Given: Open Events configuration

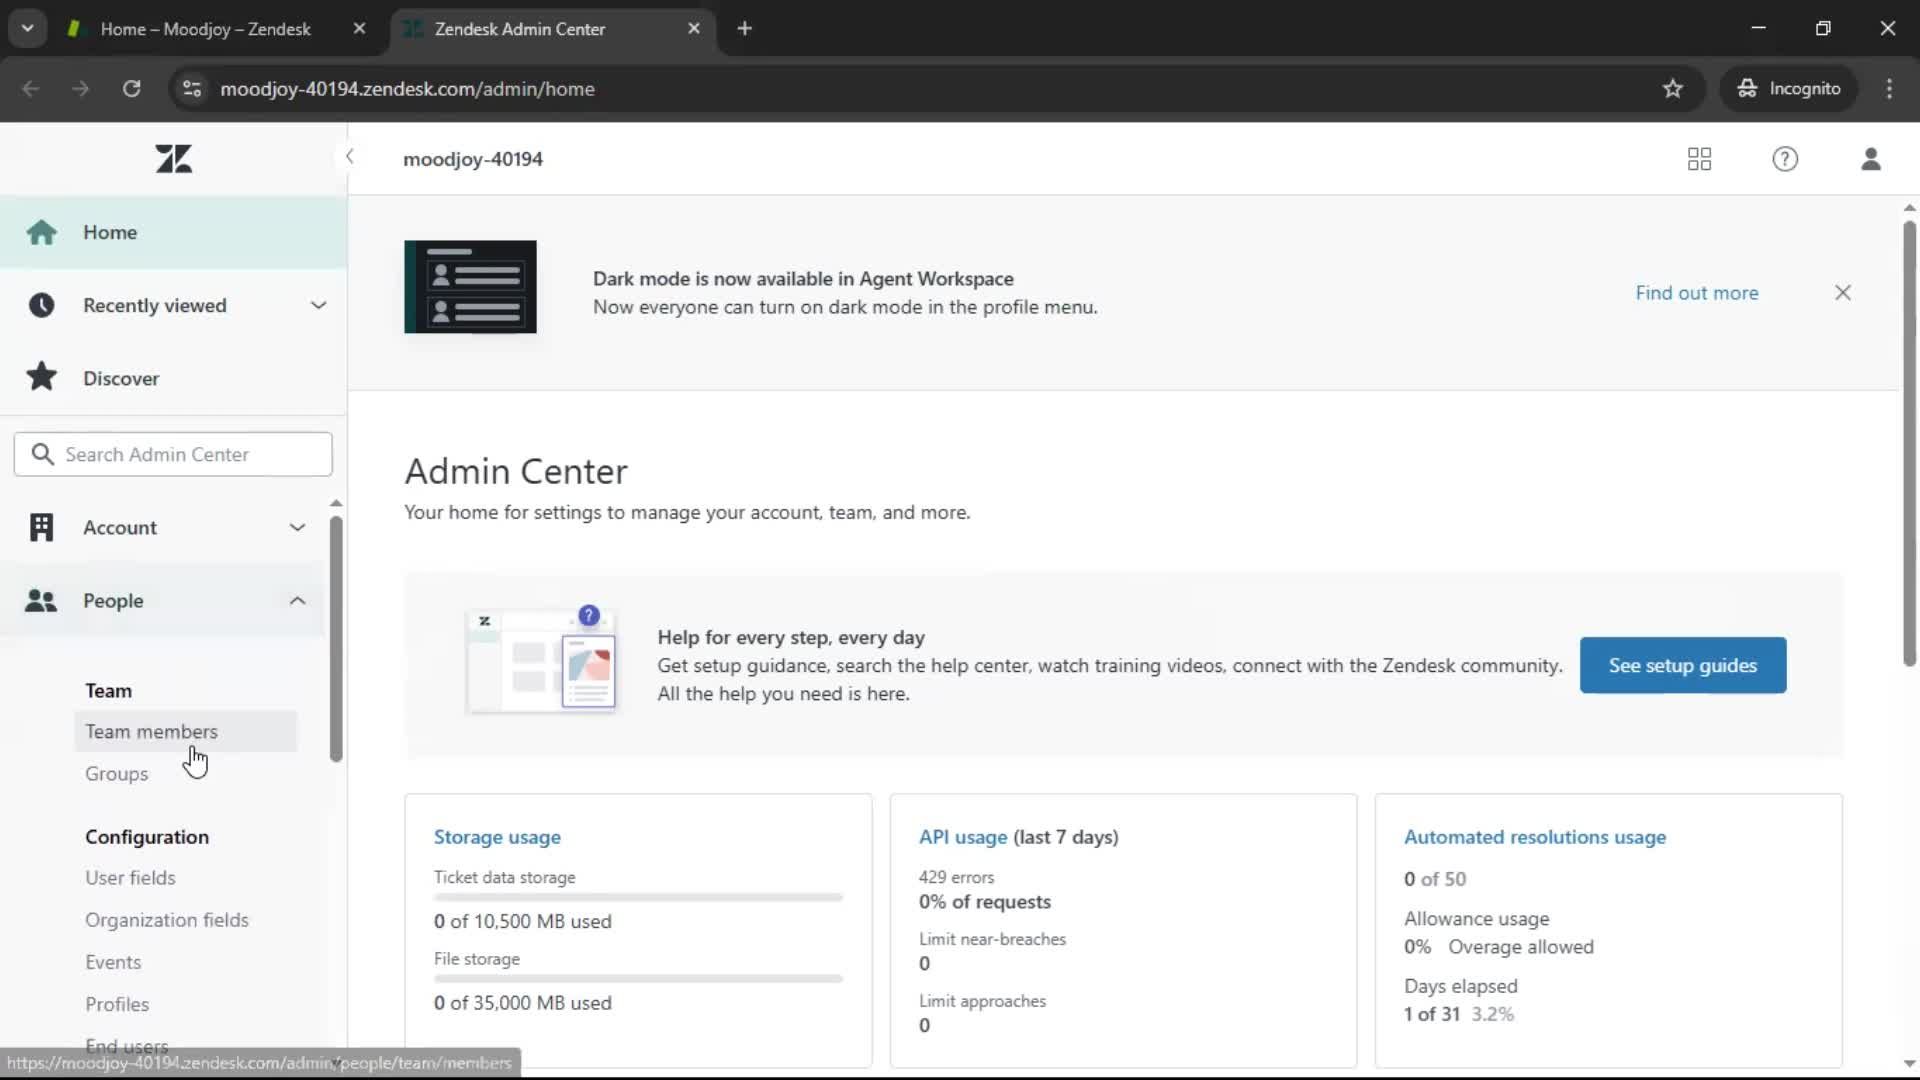Looking at the screenshot, I should coord(113,961).
